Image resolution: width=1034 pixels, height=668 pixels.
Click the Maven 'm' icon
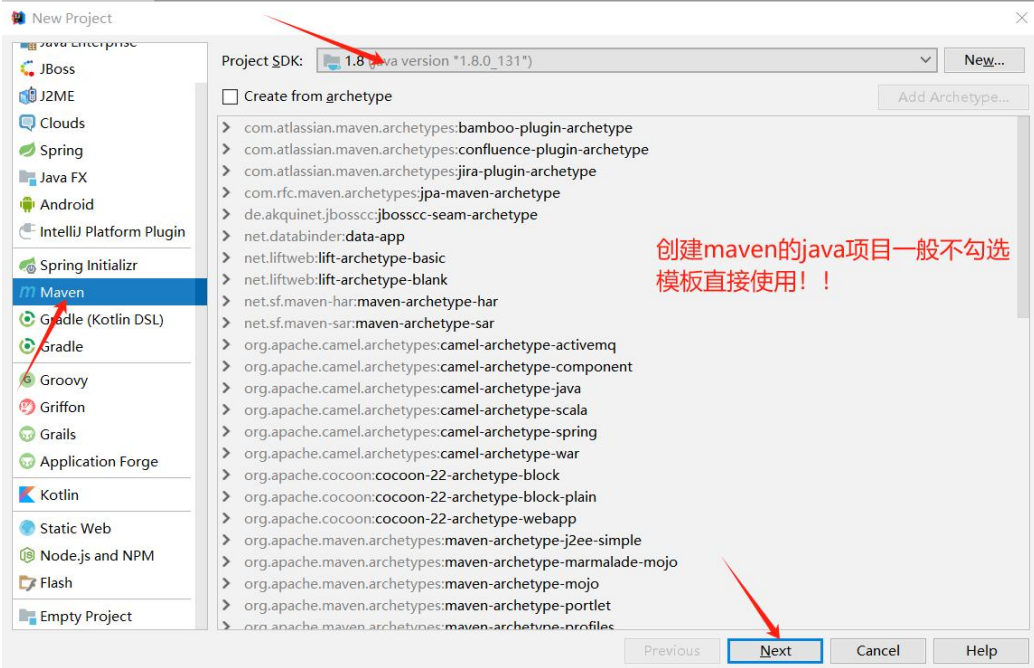[x=27, y=292]
